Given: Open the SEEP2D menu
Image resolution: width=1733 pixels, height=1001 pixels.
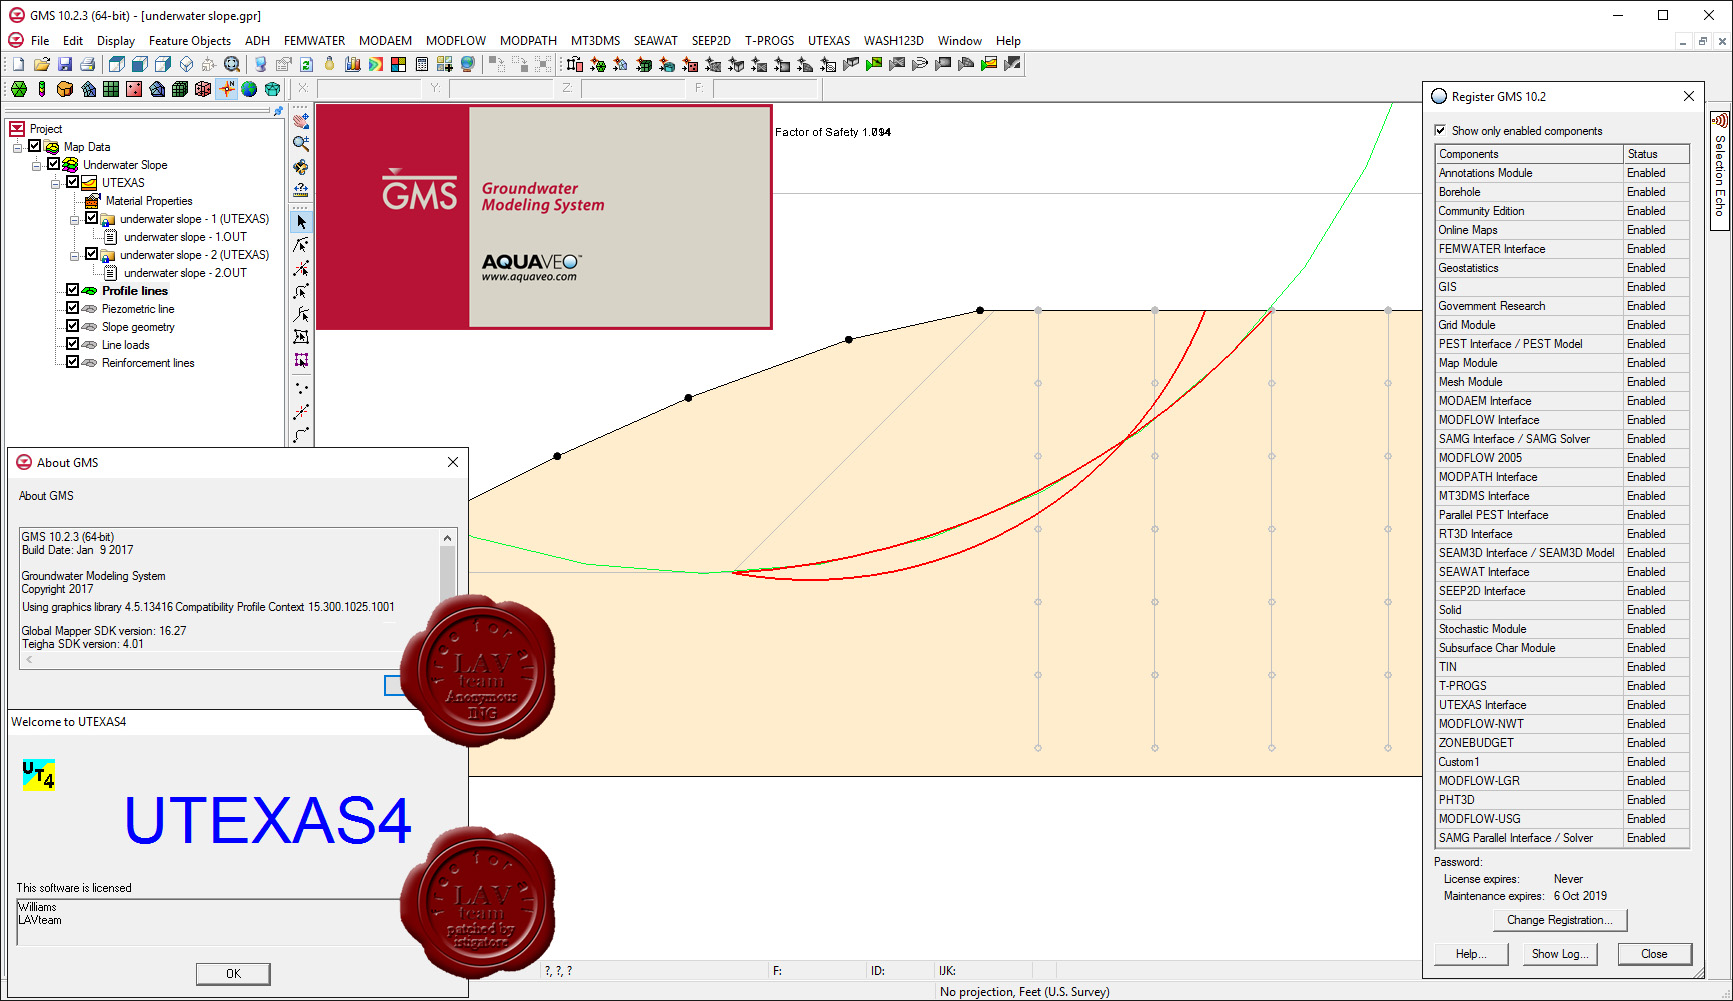Looking at the screenshot, I should pos(711,41).
